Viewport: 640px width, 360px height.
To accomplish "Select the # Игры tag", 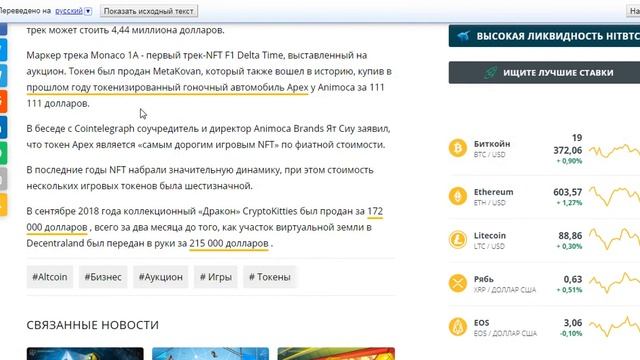I will [216, 277].
